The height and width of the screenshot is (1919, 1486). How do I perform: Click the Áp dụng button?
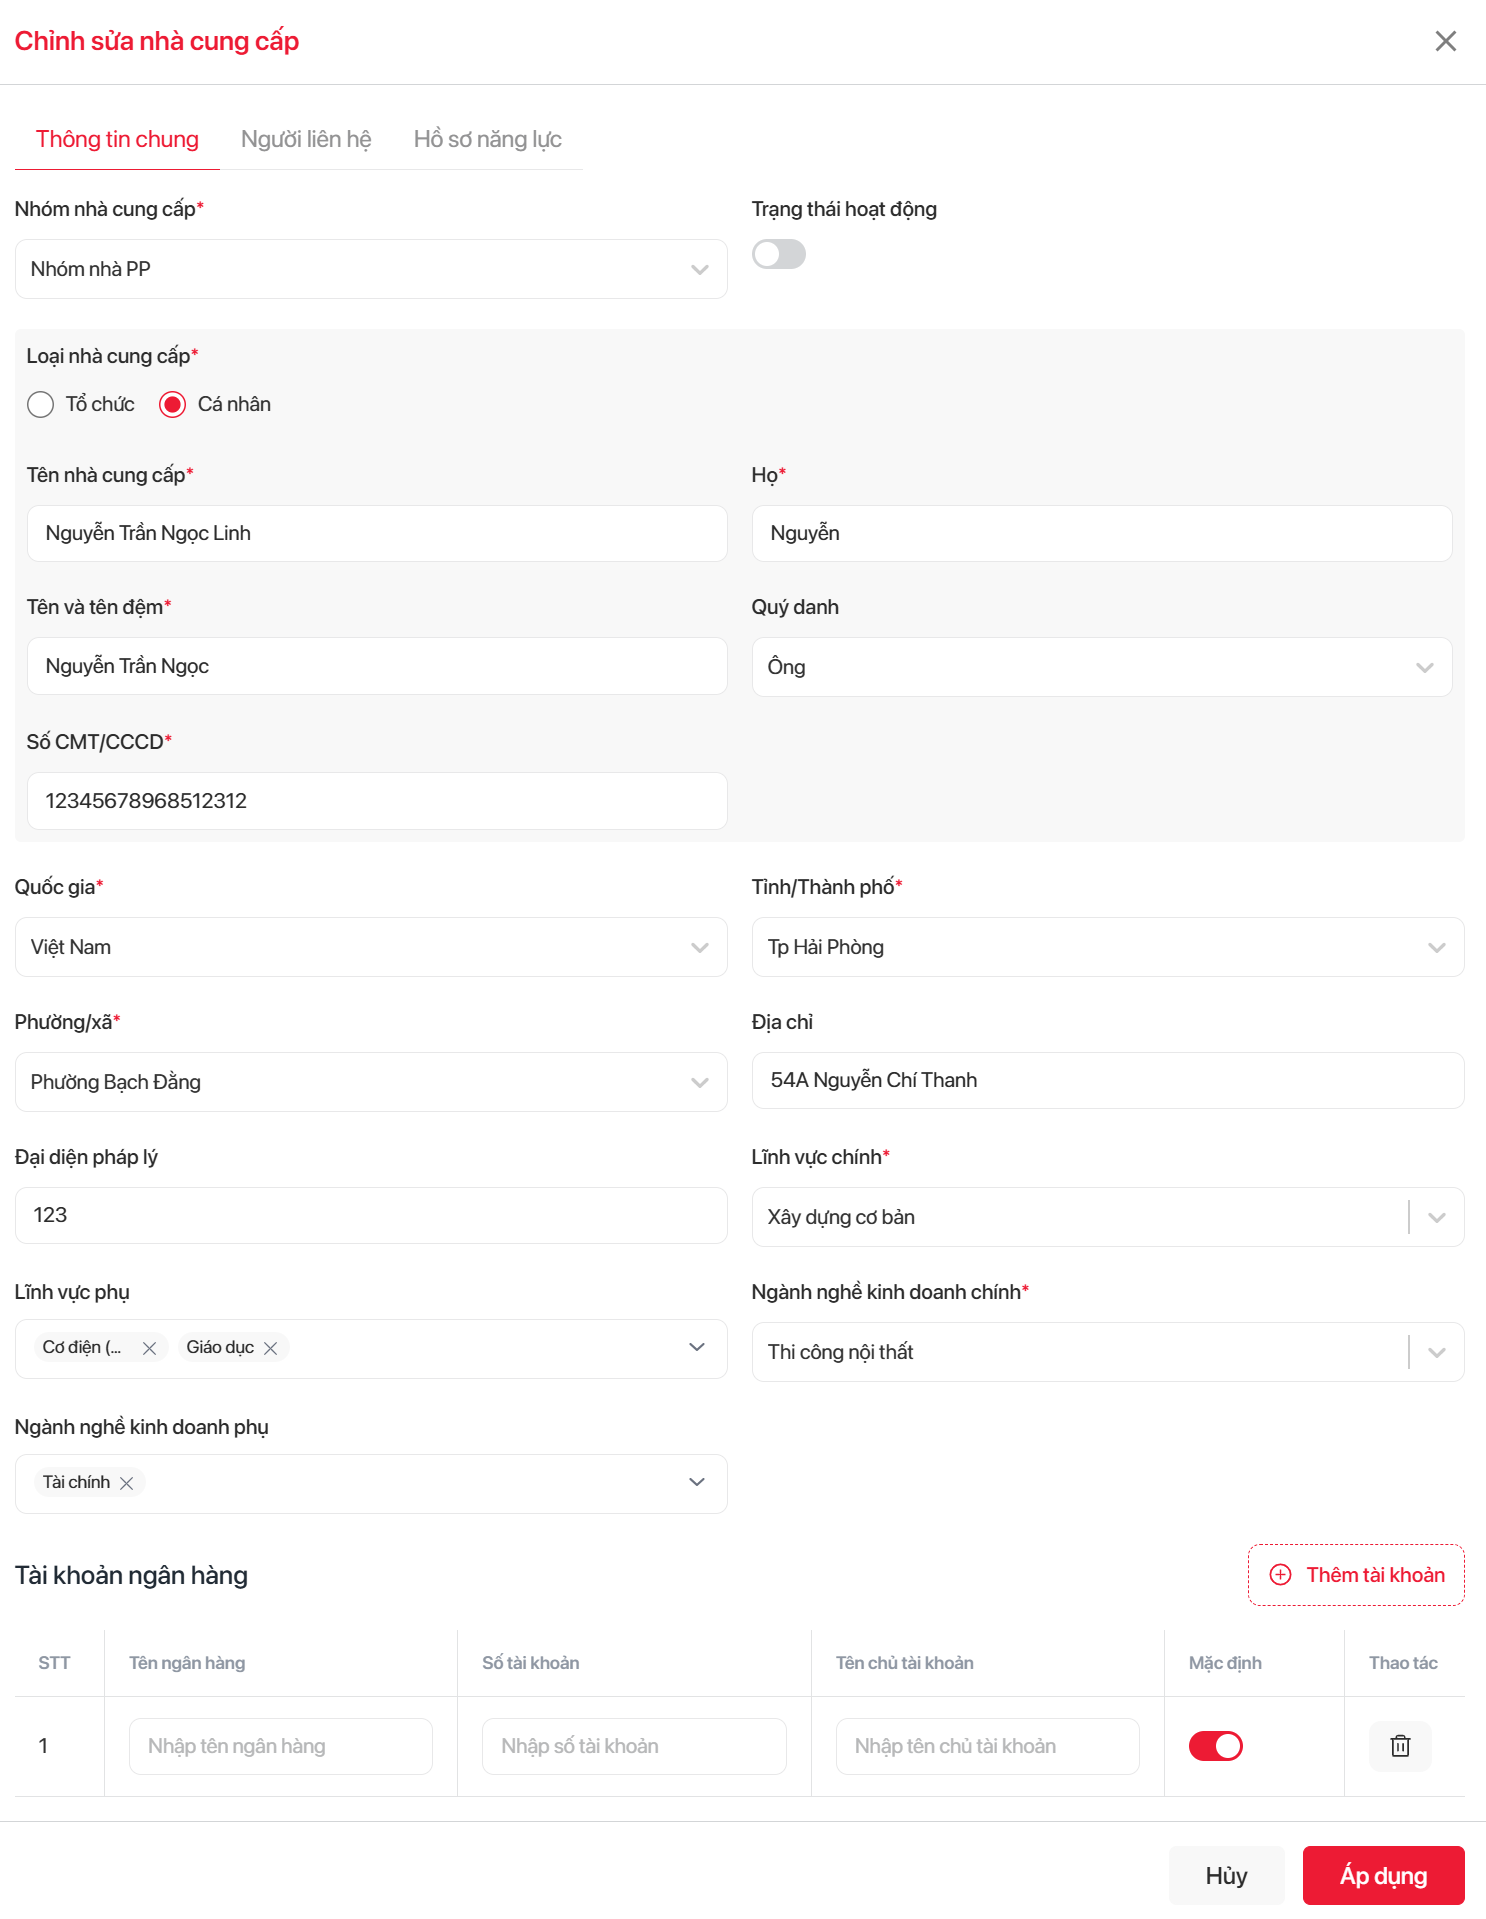click(x=1383, y=1875)
